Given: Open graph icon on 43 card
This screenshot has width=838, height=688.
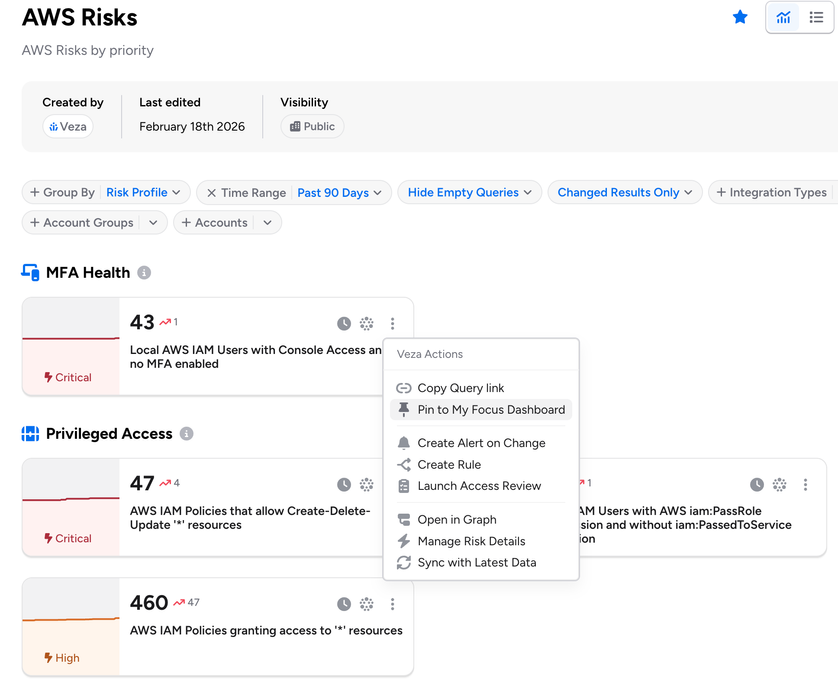Looking at the screenshot, I should [x=367, y=323].
